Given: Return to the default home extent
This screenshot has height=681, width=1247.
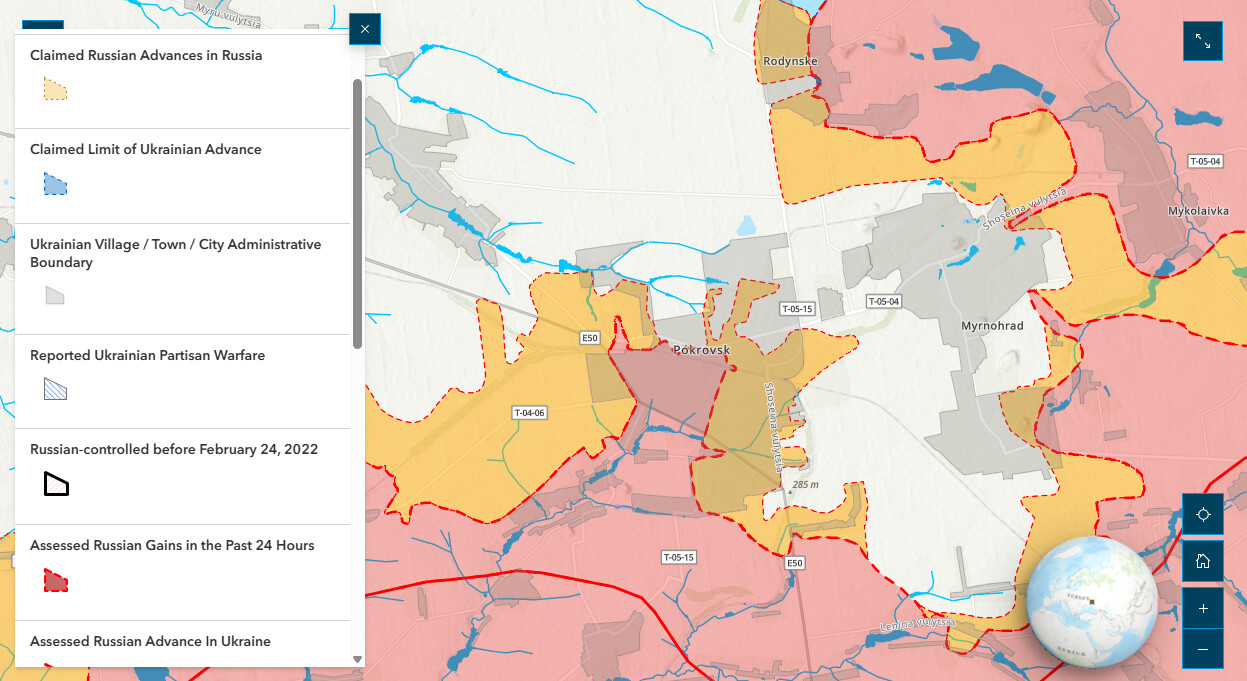Looking at the screenshot, I should pos(1202,561).
